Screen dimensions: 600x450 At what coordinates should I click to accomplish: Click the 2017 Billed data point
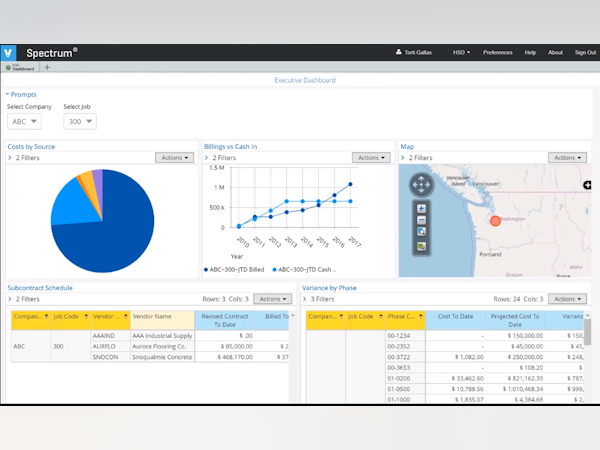click(x=350, y=184)
